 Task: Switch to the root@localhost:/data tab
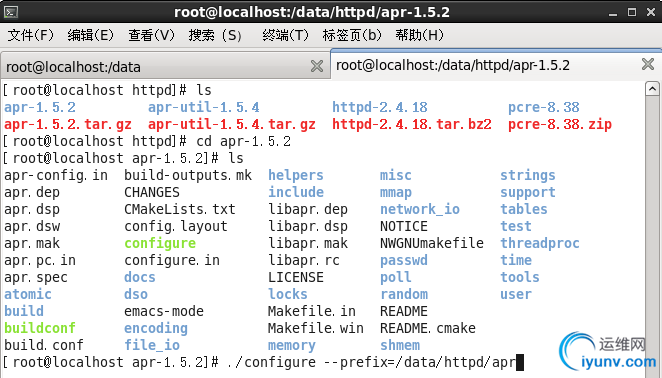165,67
